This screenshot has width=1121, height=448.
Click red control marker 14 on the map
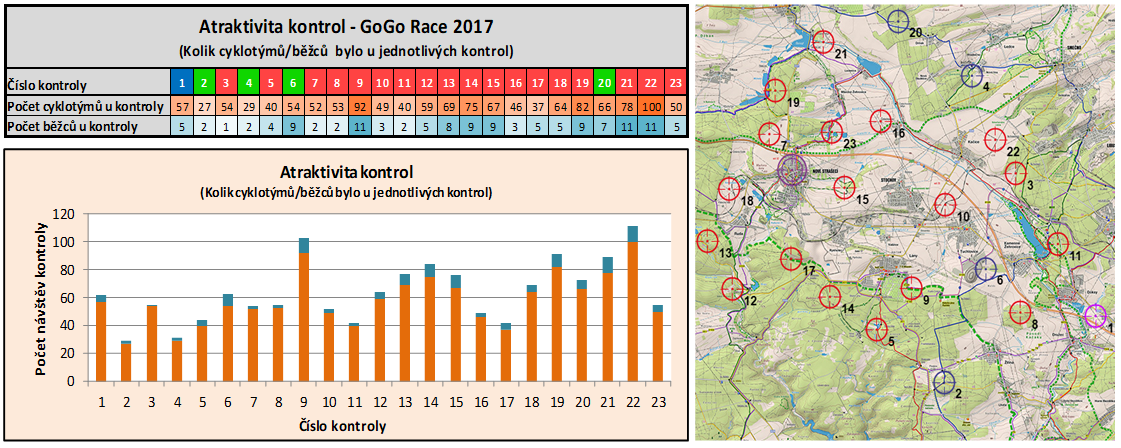830,296
